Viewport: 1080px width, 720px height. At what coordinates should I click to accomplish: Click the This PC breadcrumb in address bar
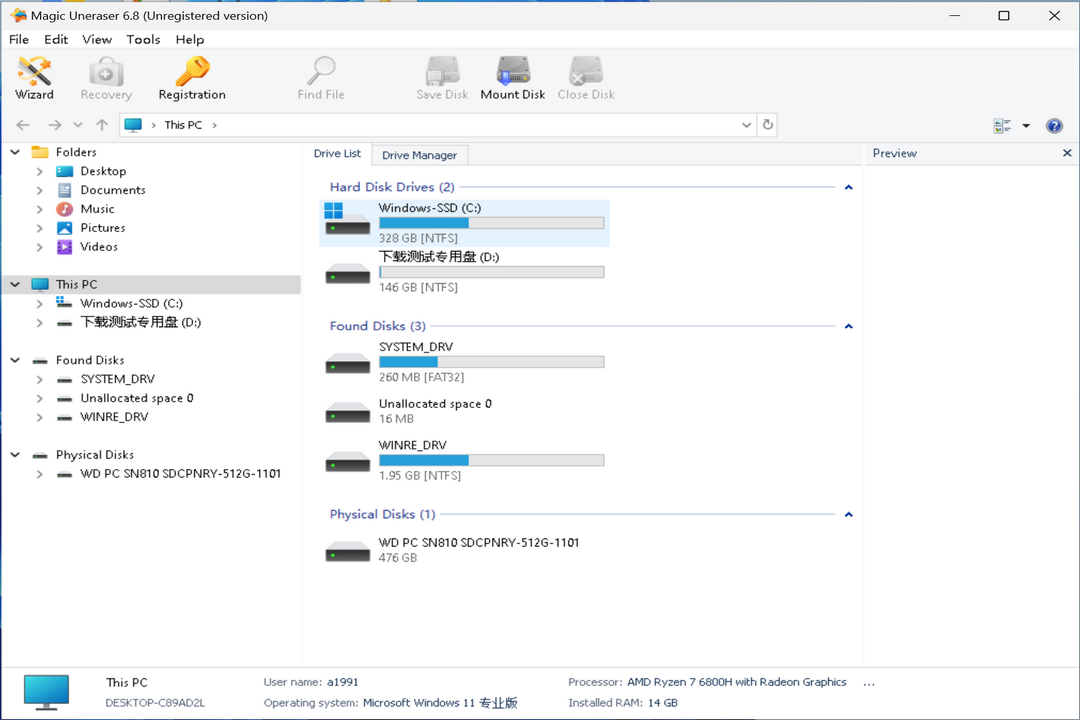pos(183,125)
